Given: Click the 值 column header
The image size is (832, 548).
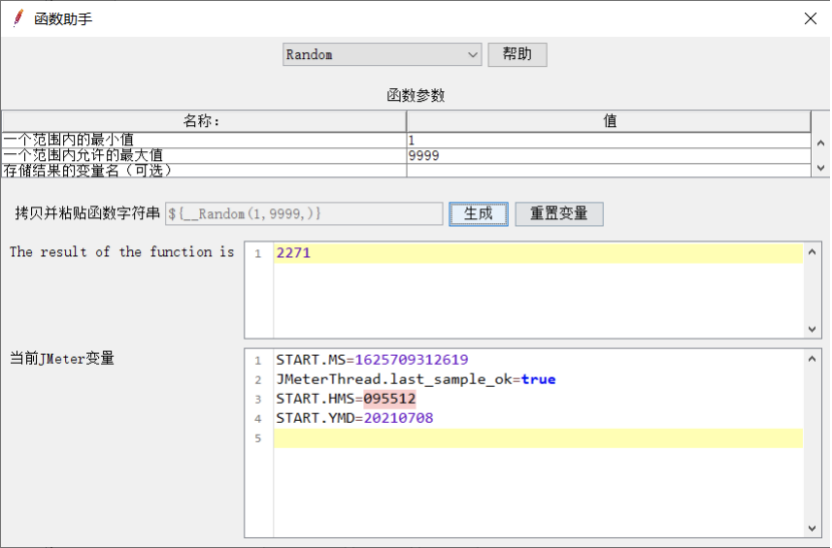Looking at the screenshot, I should [609, 121].
